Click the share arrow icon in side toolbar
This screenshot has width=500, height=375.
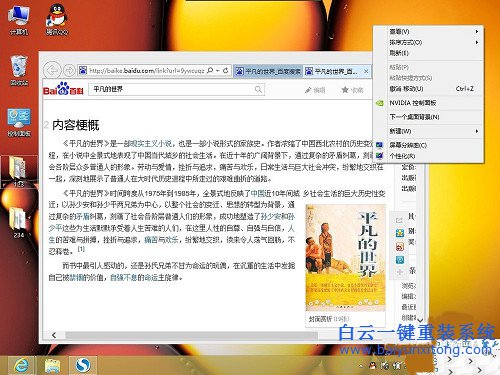400,220
